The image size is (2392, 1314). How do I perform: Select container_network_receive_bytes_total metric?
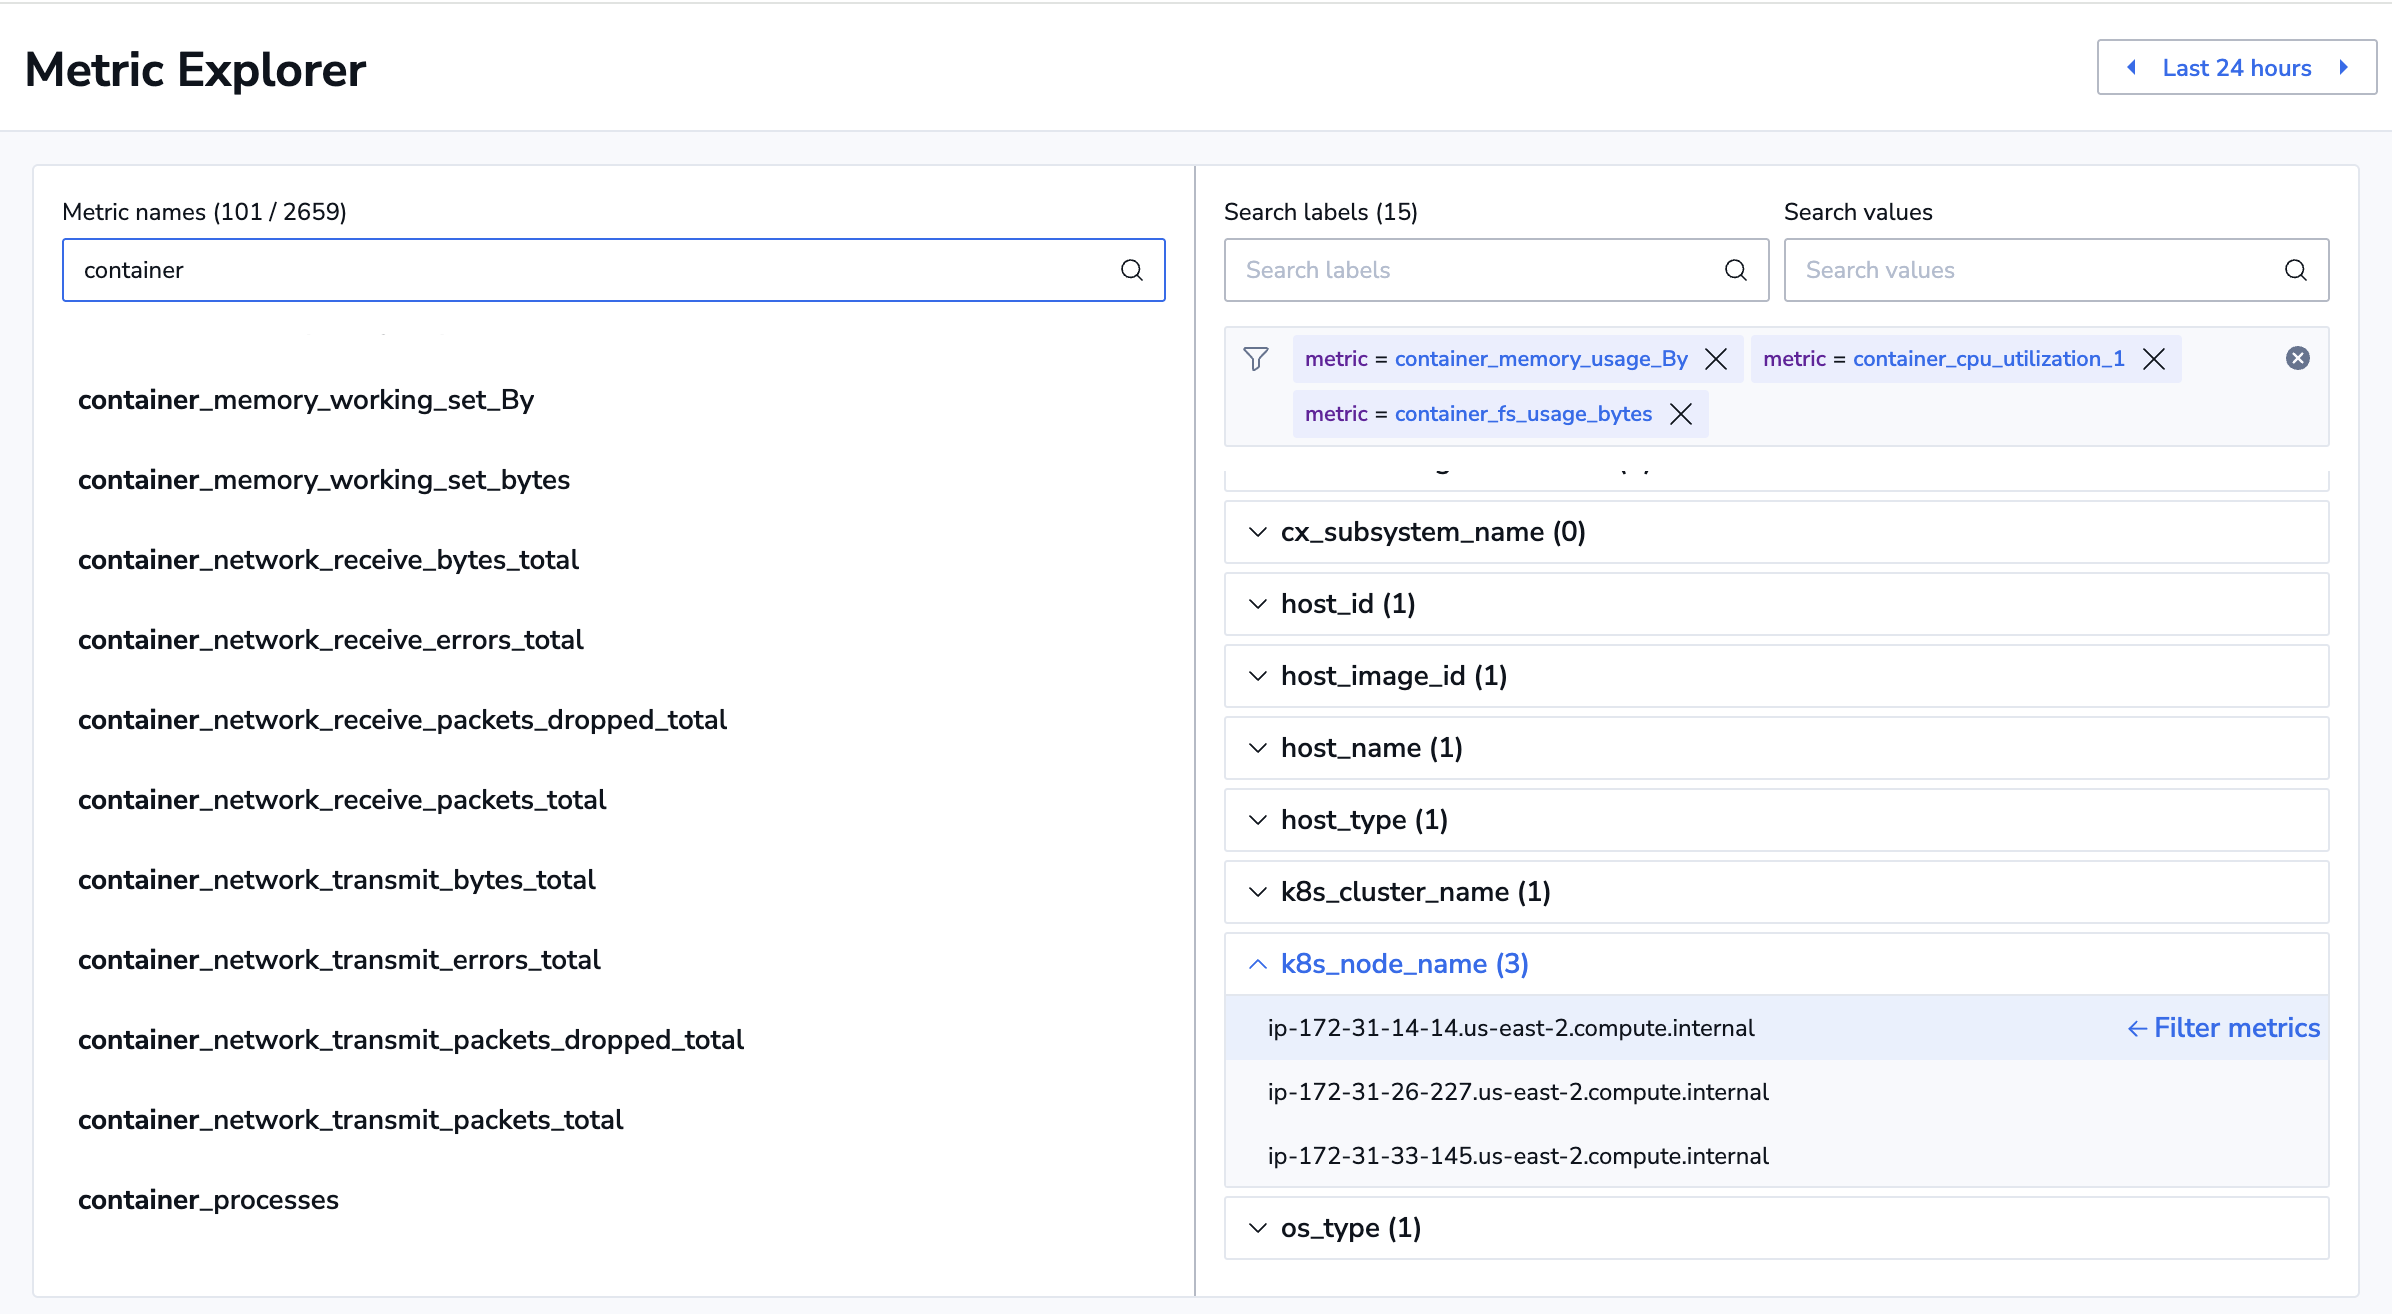pos(328,560)
